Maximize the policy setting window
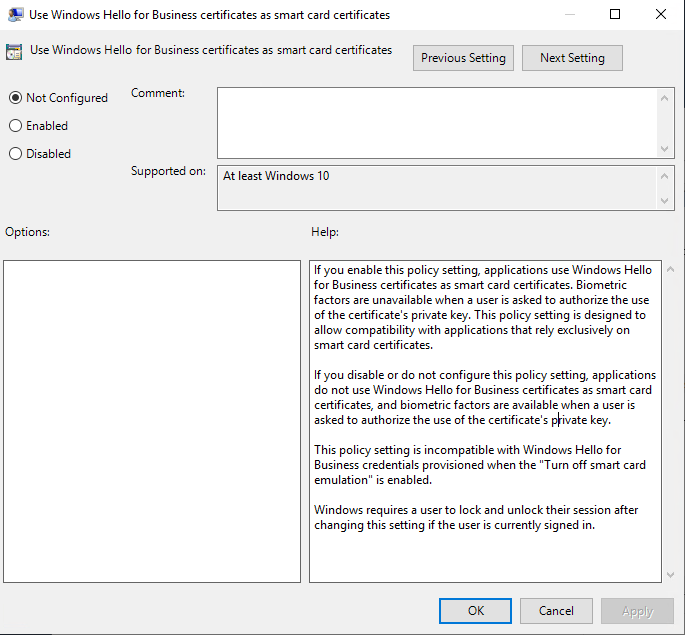The image size is (685, 635). pos(615,15)
